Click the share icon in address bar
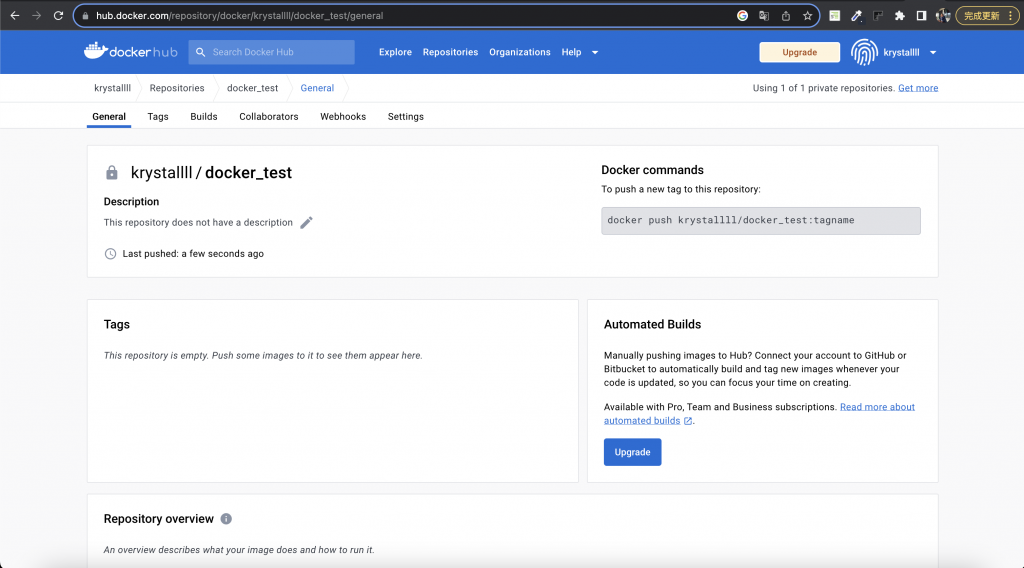Image resolution: width=1024 pixels, height=568 pixels. coord(786,16)
